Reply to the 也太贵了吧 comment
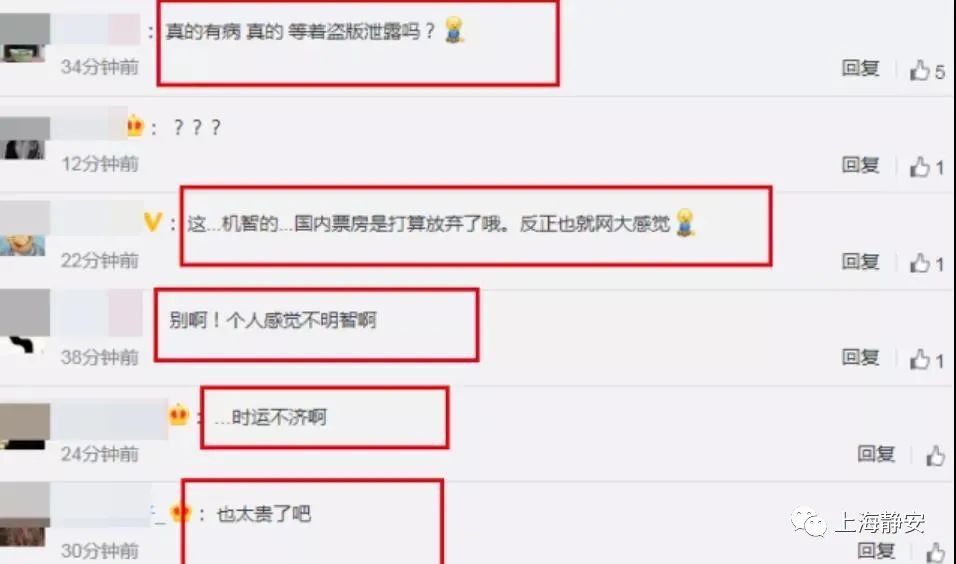 pos(876,550)
